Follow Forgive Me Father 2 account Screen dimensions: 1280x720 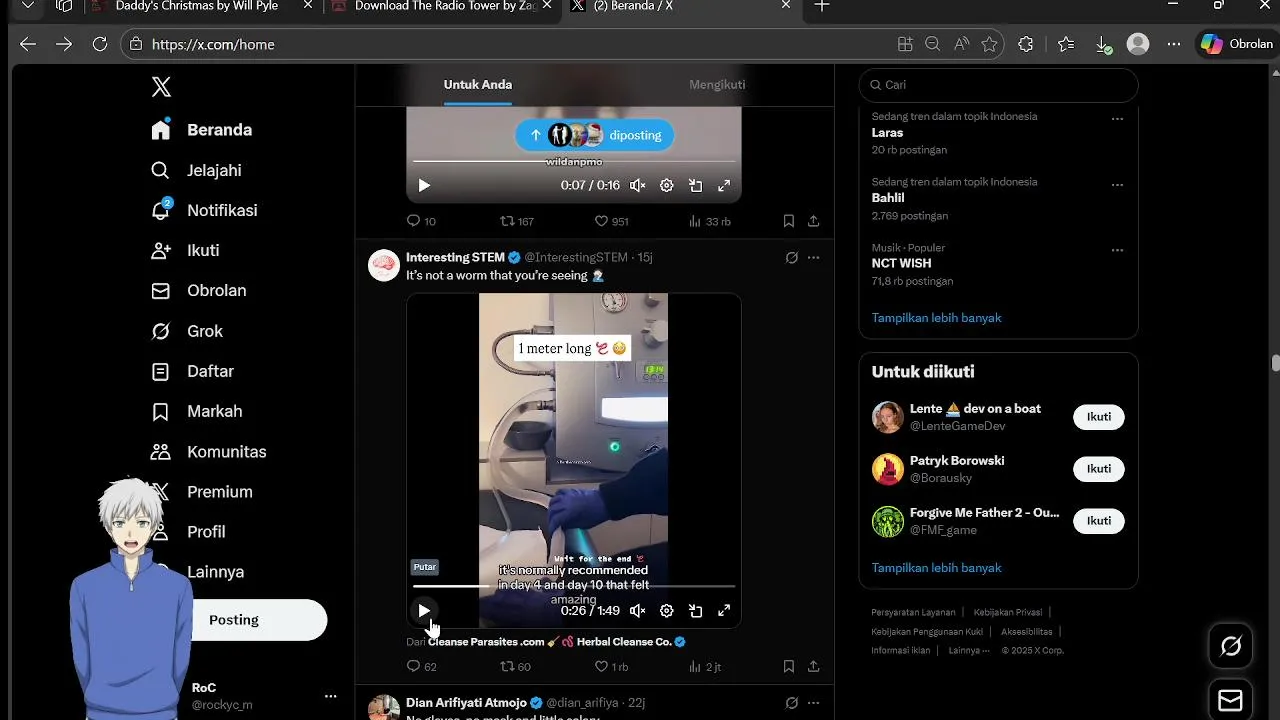(x=1099, y=521)
